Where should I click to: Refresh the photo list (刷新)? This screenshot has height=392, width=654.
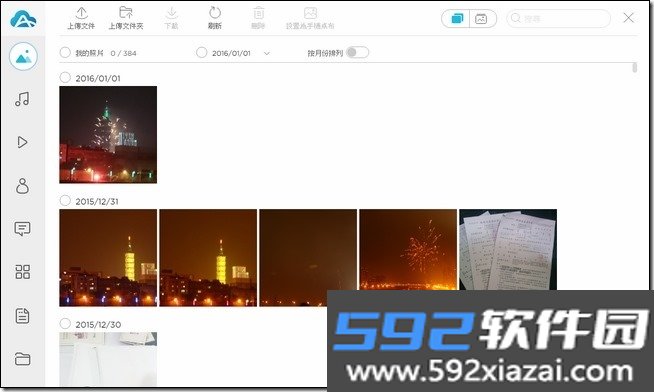coord(214,13)
